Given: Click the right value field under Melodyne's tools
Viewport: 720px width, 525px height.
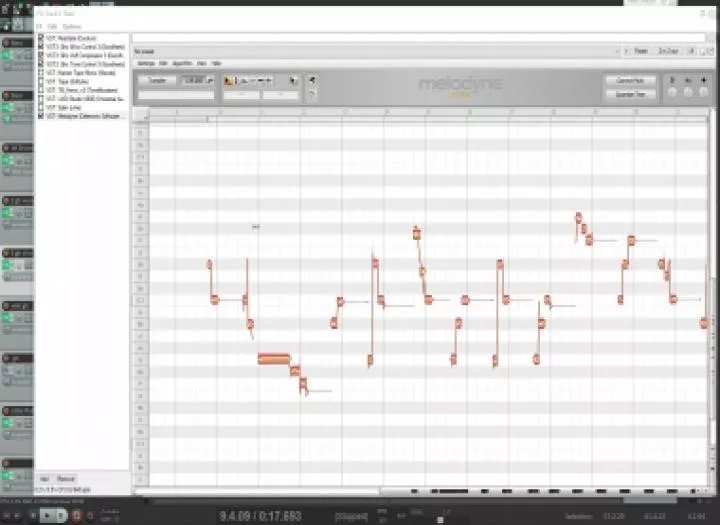Looking at the screenshot, I should pyautogui.click(x=280, y=95).
